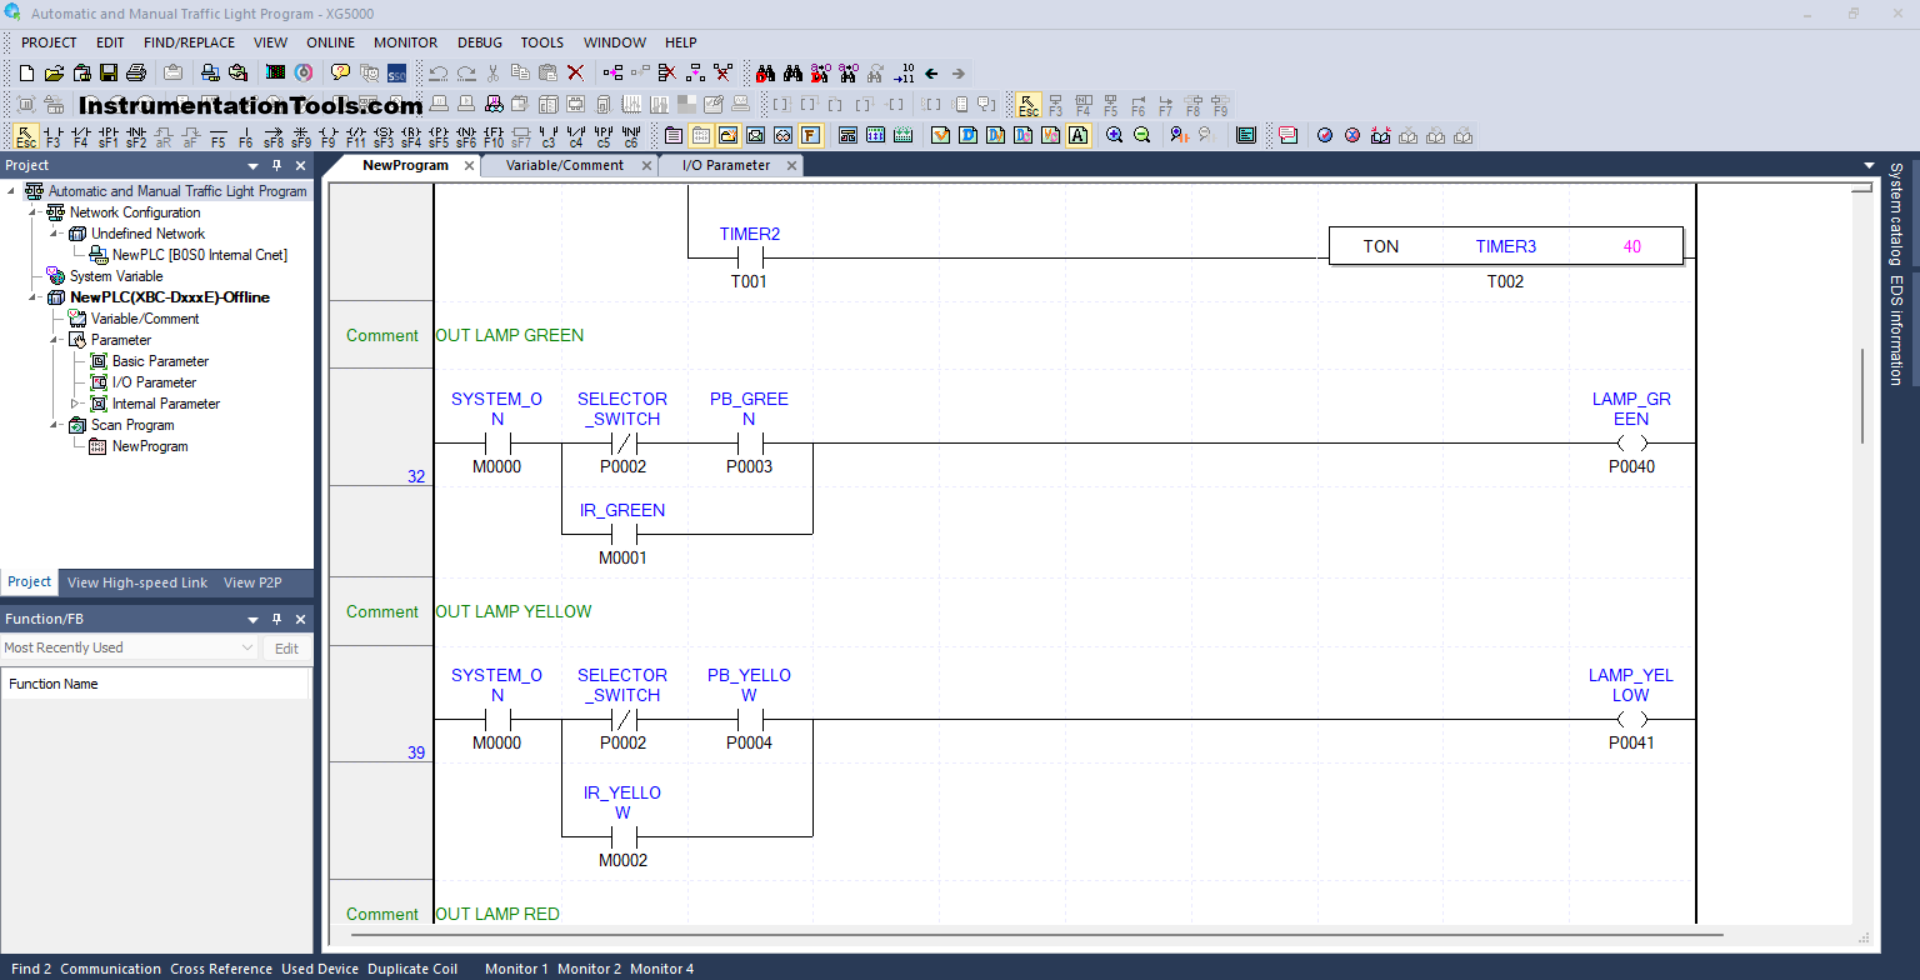Insert positive transition contact sF1
This screenshot has width=1920, height=980.
pyautogui.click(x=108, y=136)
